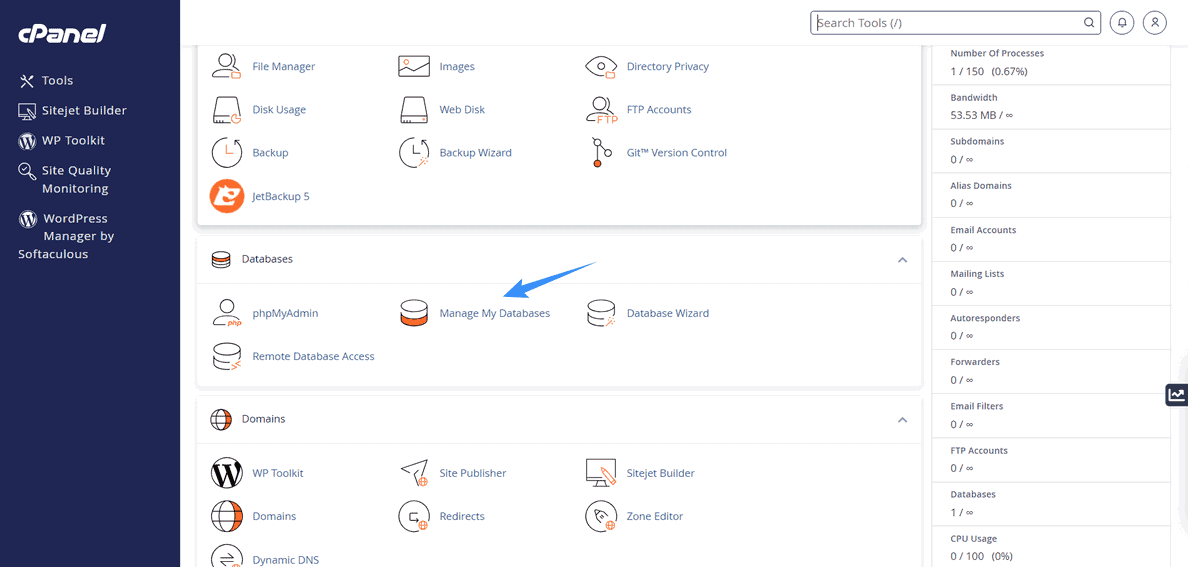
Task: Click the Autoresponders statistic label
Action: click(985, 318)
